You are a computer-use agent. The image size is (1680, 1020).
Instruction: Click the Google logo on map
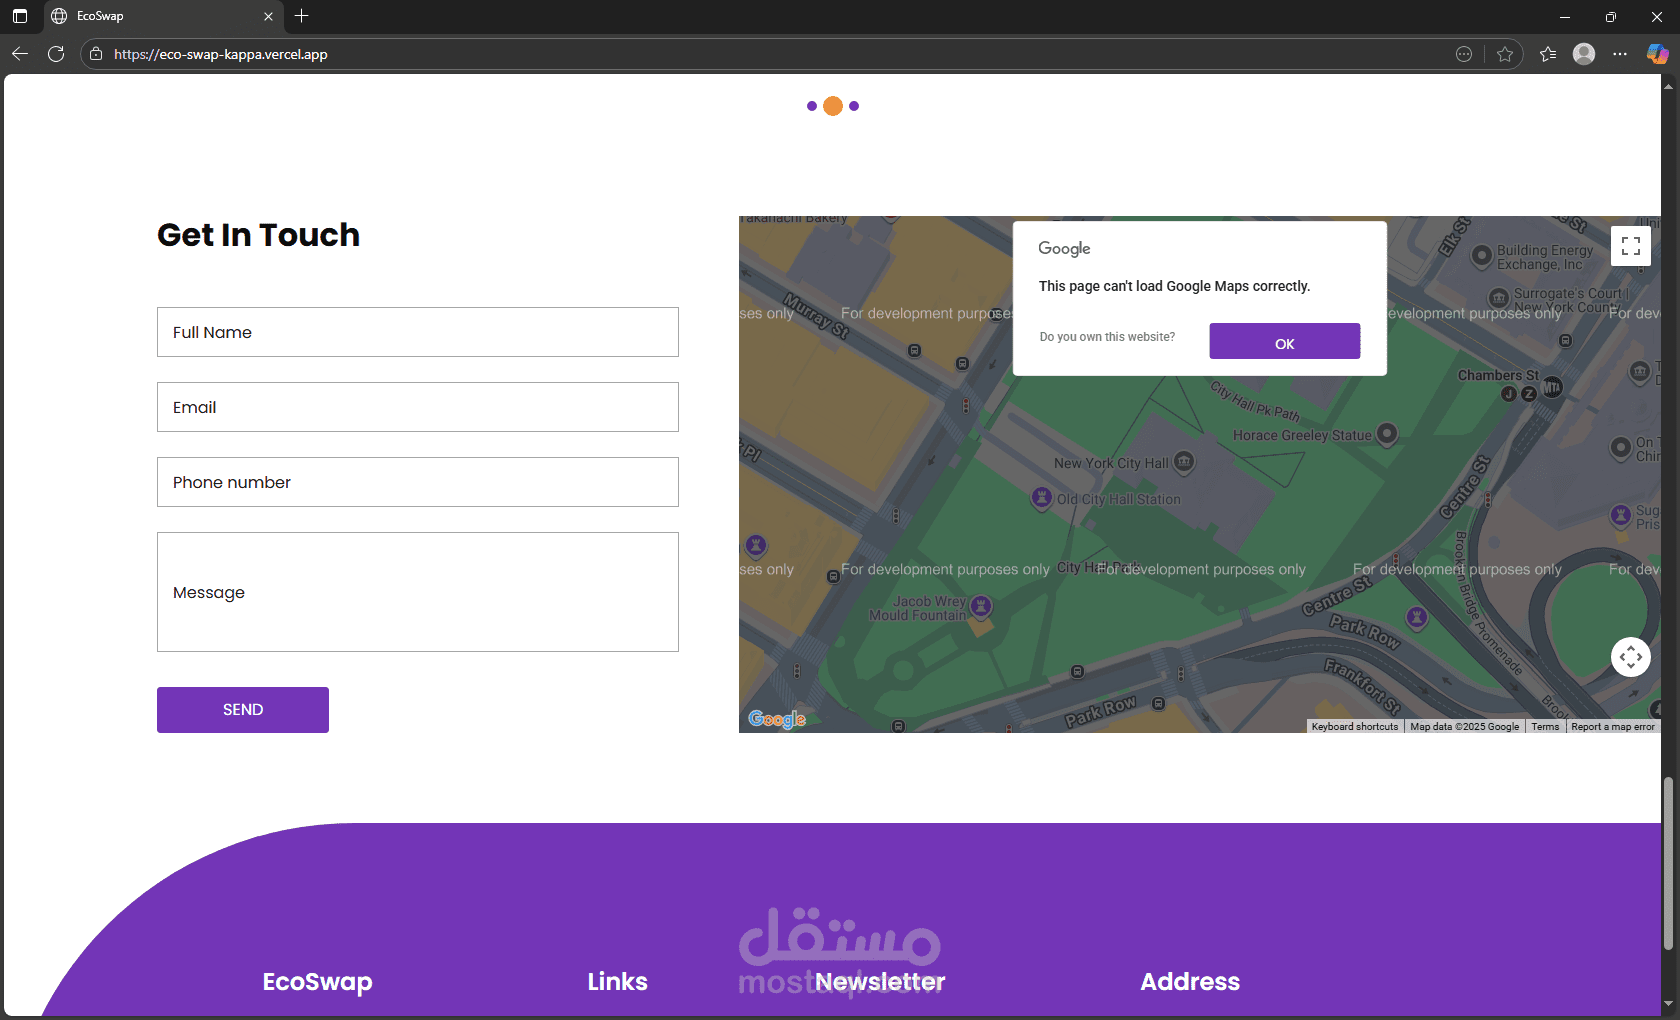pyautogui.click(x=777, y=719)
